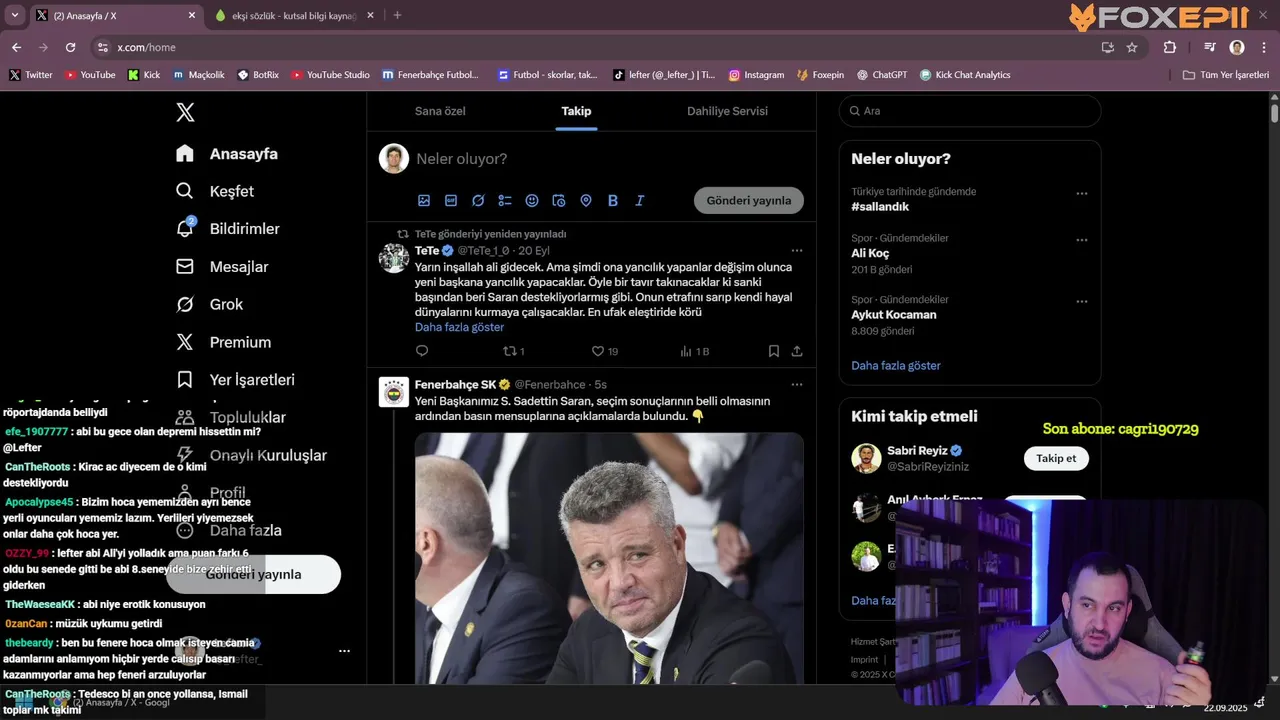The width and height of the screenshot is (1280, 720).
Task: Open Chrome extensions menu
Action: pyautogui.click(x=1169, y=47)
